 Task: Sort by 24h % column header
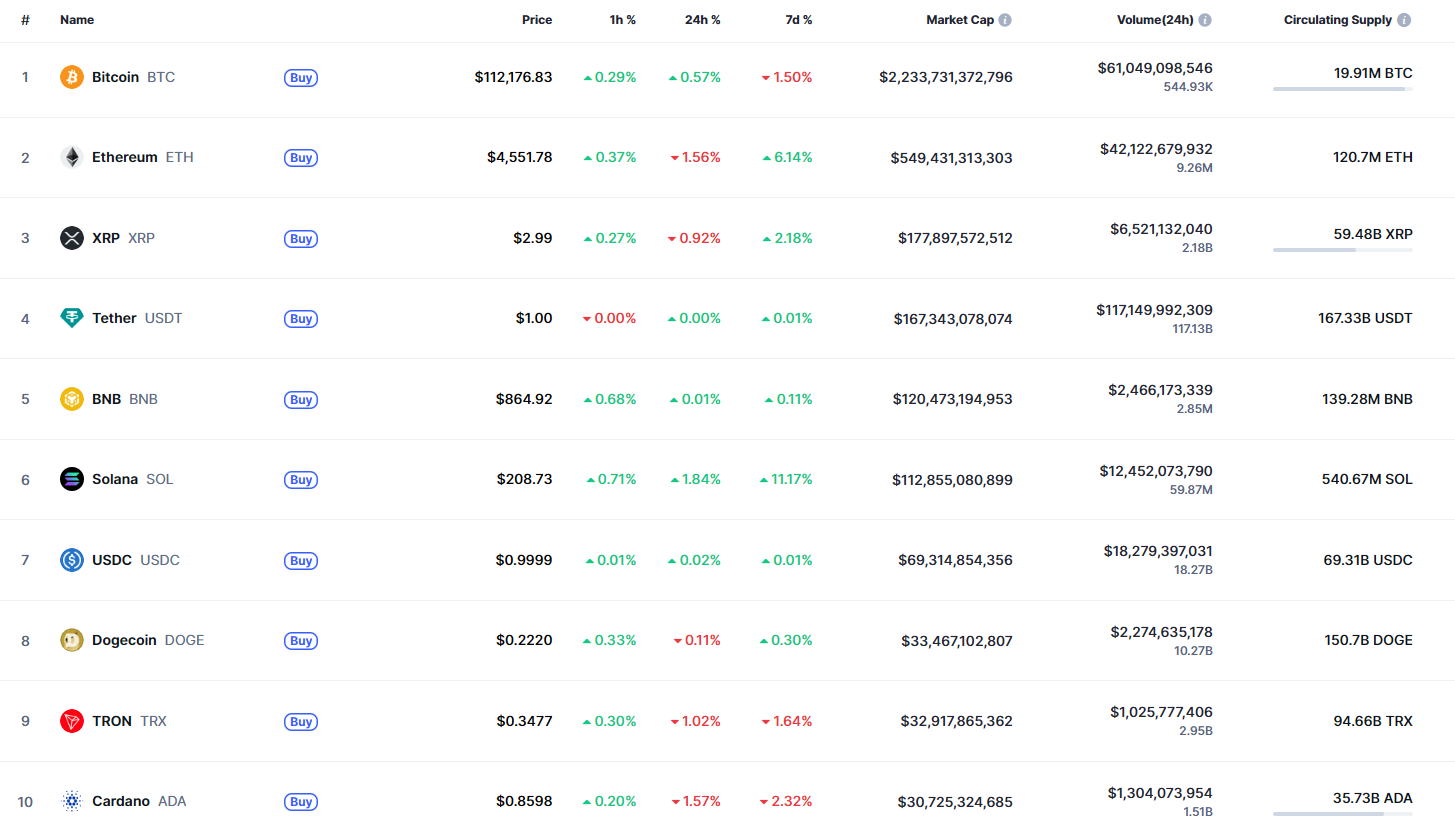[x=703, y=20]
